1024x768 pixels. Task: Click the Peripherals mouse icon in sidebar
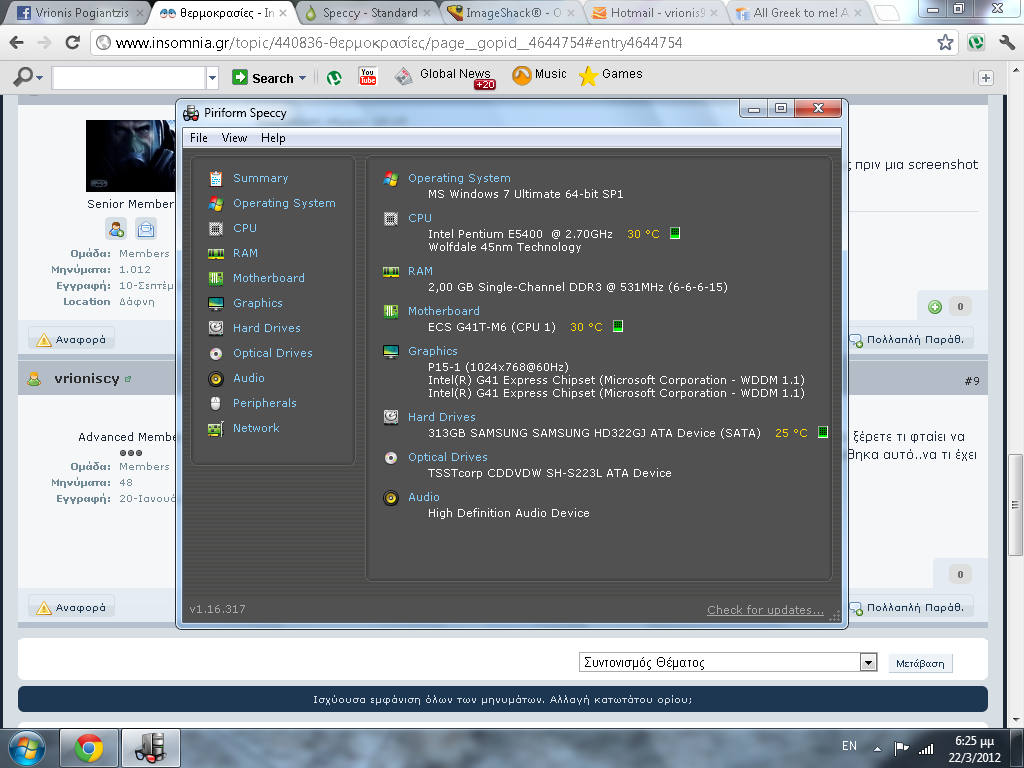(x=216, y=403)
